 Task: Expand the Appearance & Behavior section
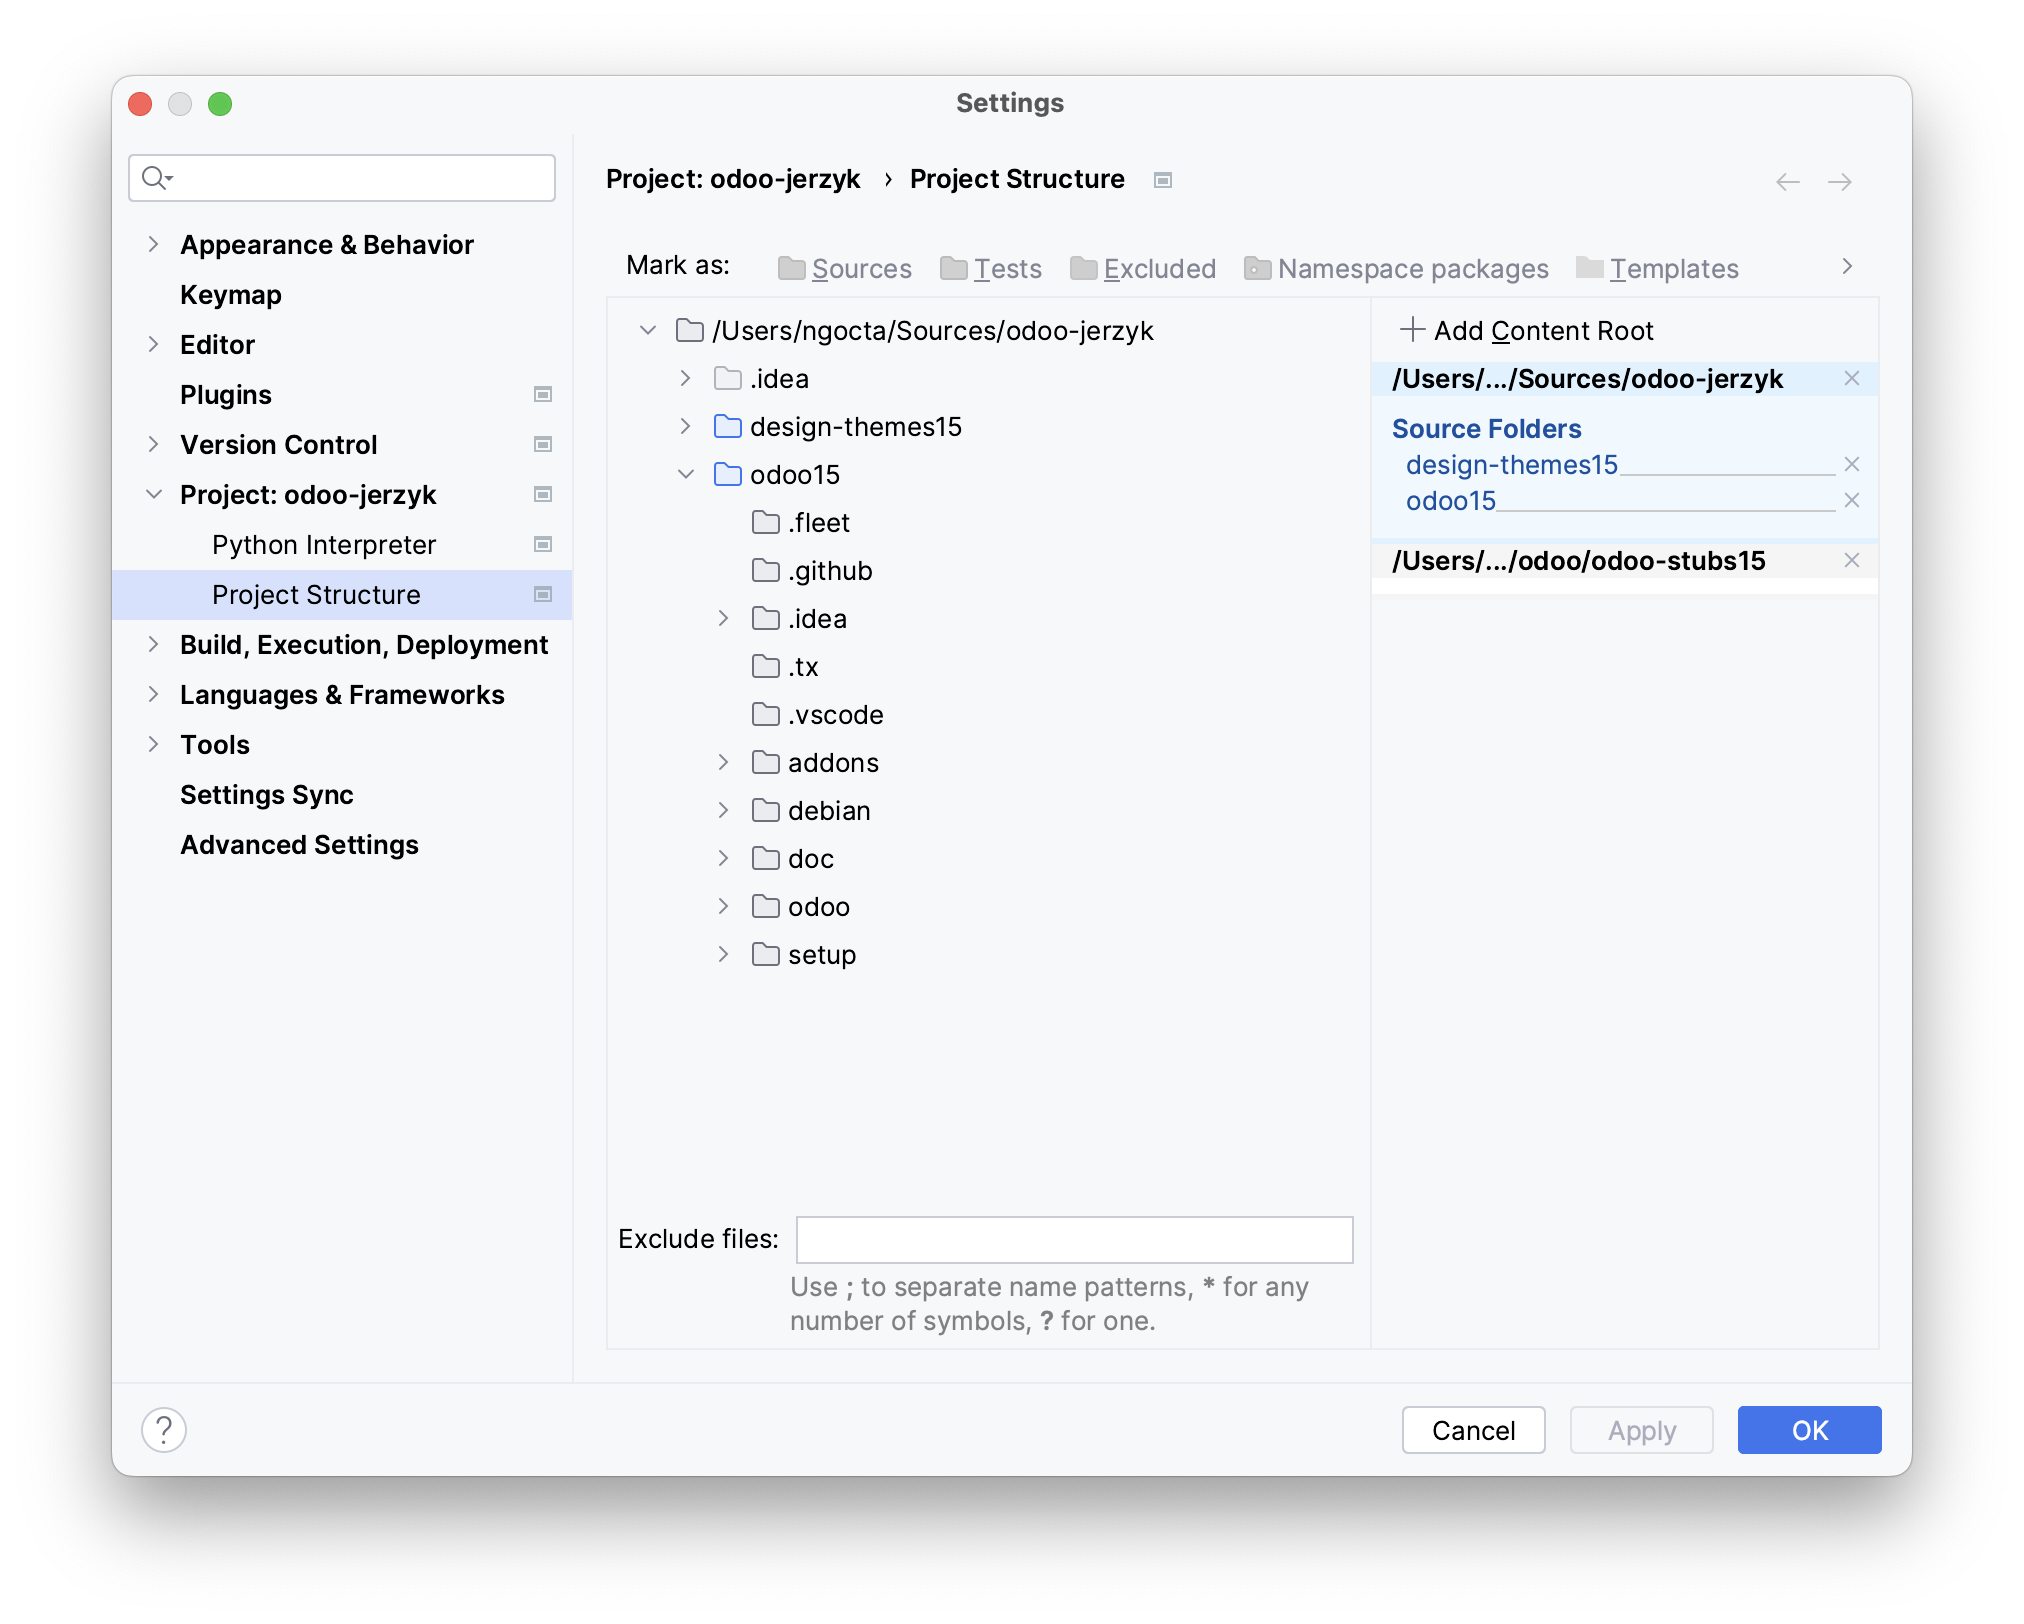pyautogui.click(x=155, y=244)
